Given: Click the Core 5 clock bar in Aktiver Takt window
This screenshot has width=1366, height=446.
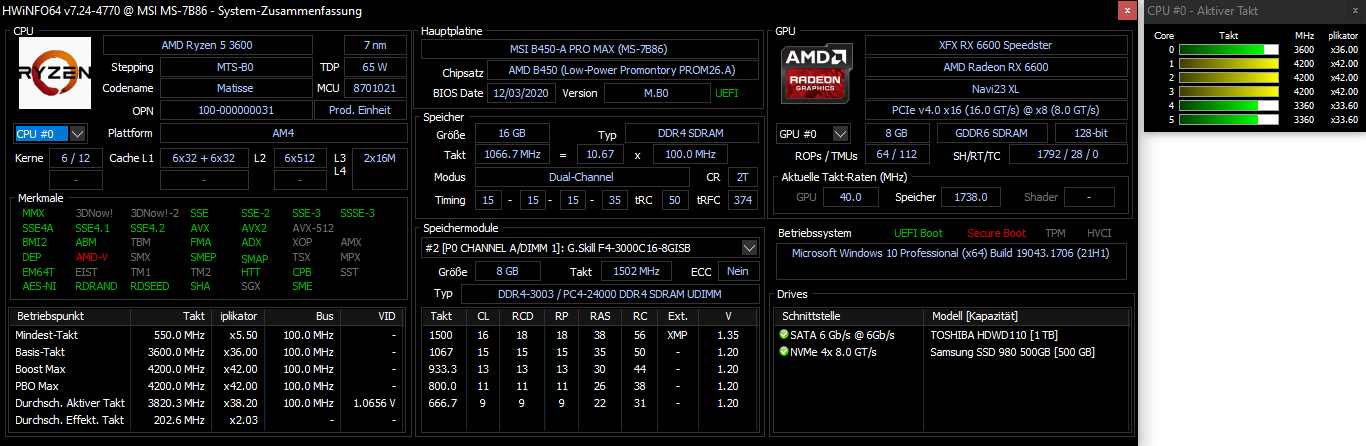Looking at the screenshot, I should pyautogui.click(x=1229, y=119).
